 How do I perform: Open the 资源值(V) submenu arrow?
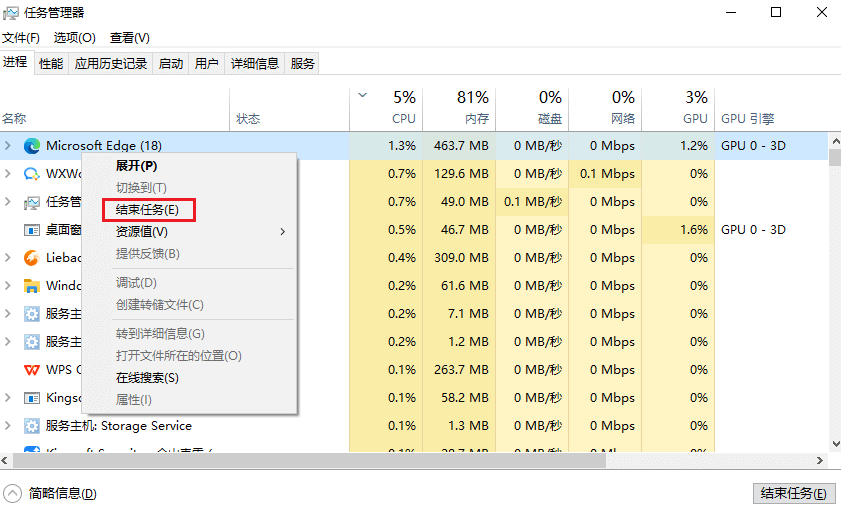[283, 232]
